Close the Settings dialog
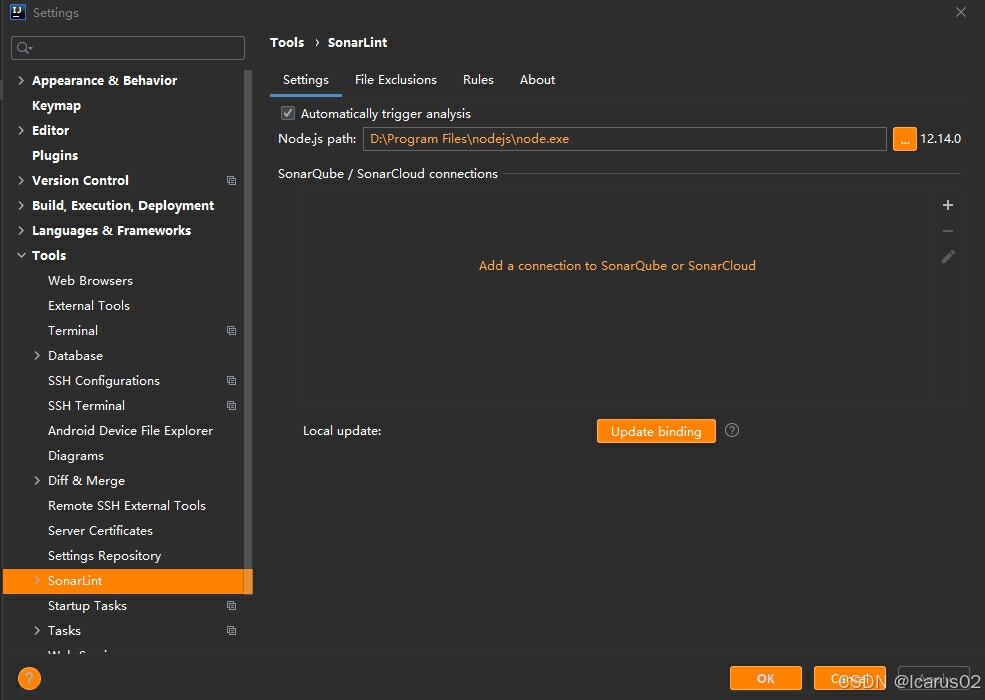 (x=961, y=12)
